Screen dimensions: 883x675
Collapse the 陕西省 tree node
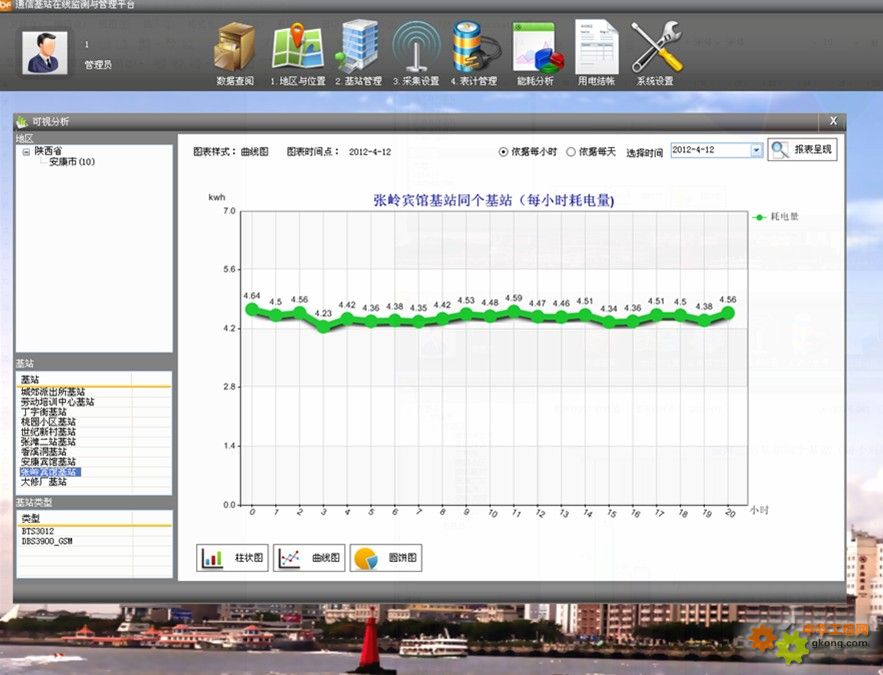click(25, 151)
